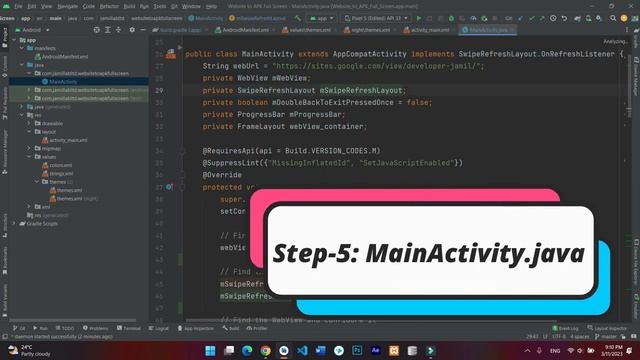Open the Profiler tool window
The image size is (640, 360).
point(257,328)
